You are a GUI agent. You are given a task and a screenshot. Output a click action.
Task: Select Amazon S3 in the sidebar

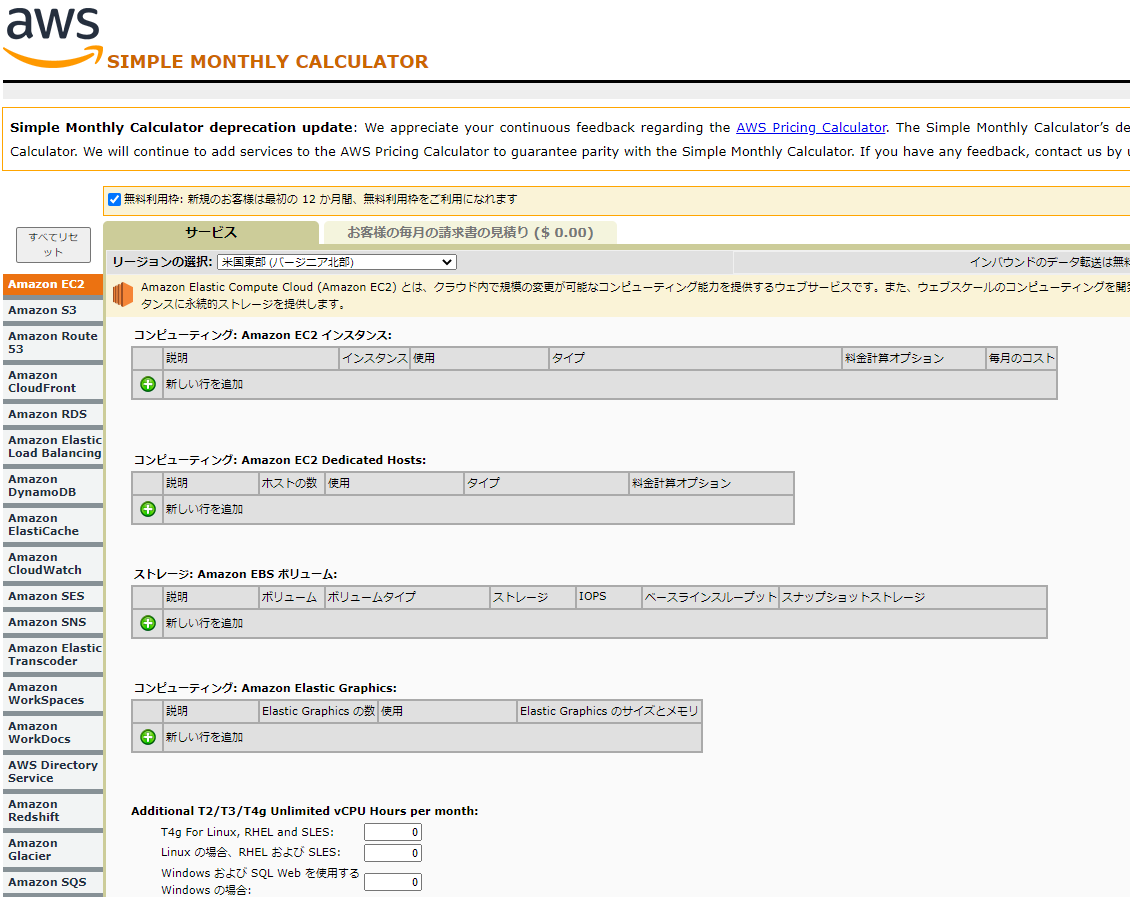[53, 311]
